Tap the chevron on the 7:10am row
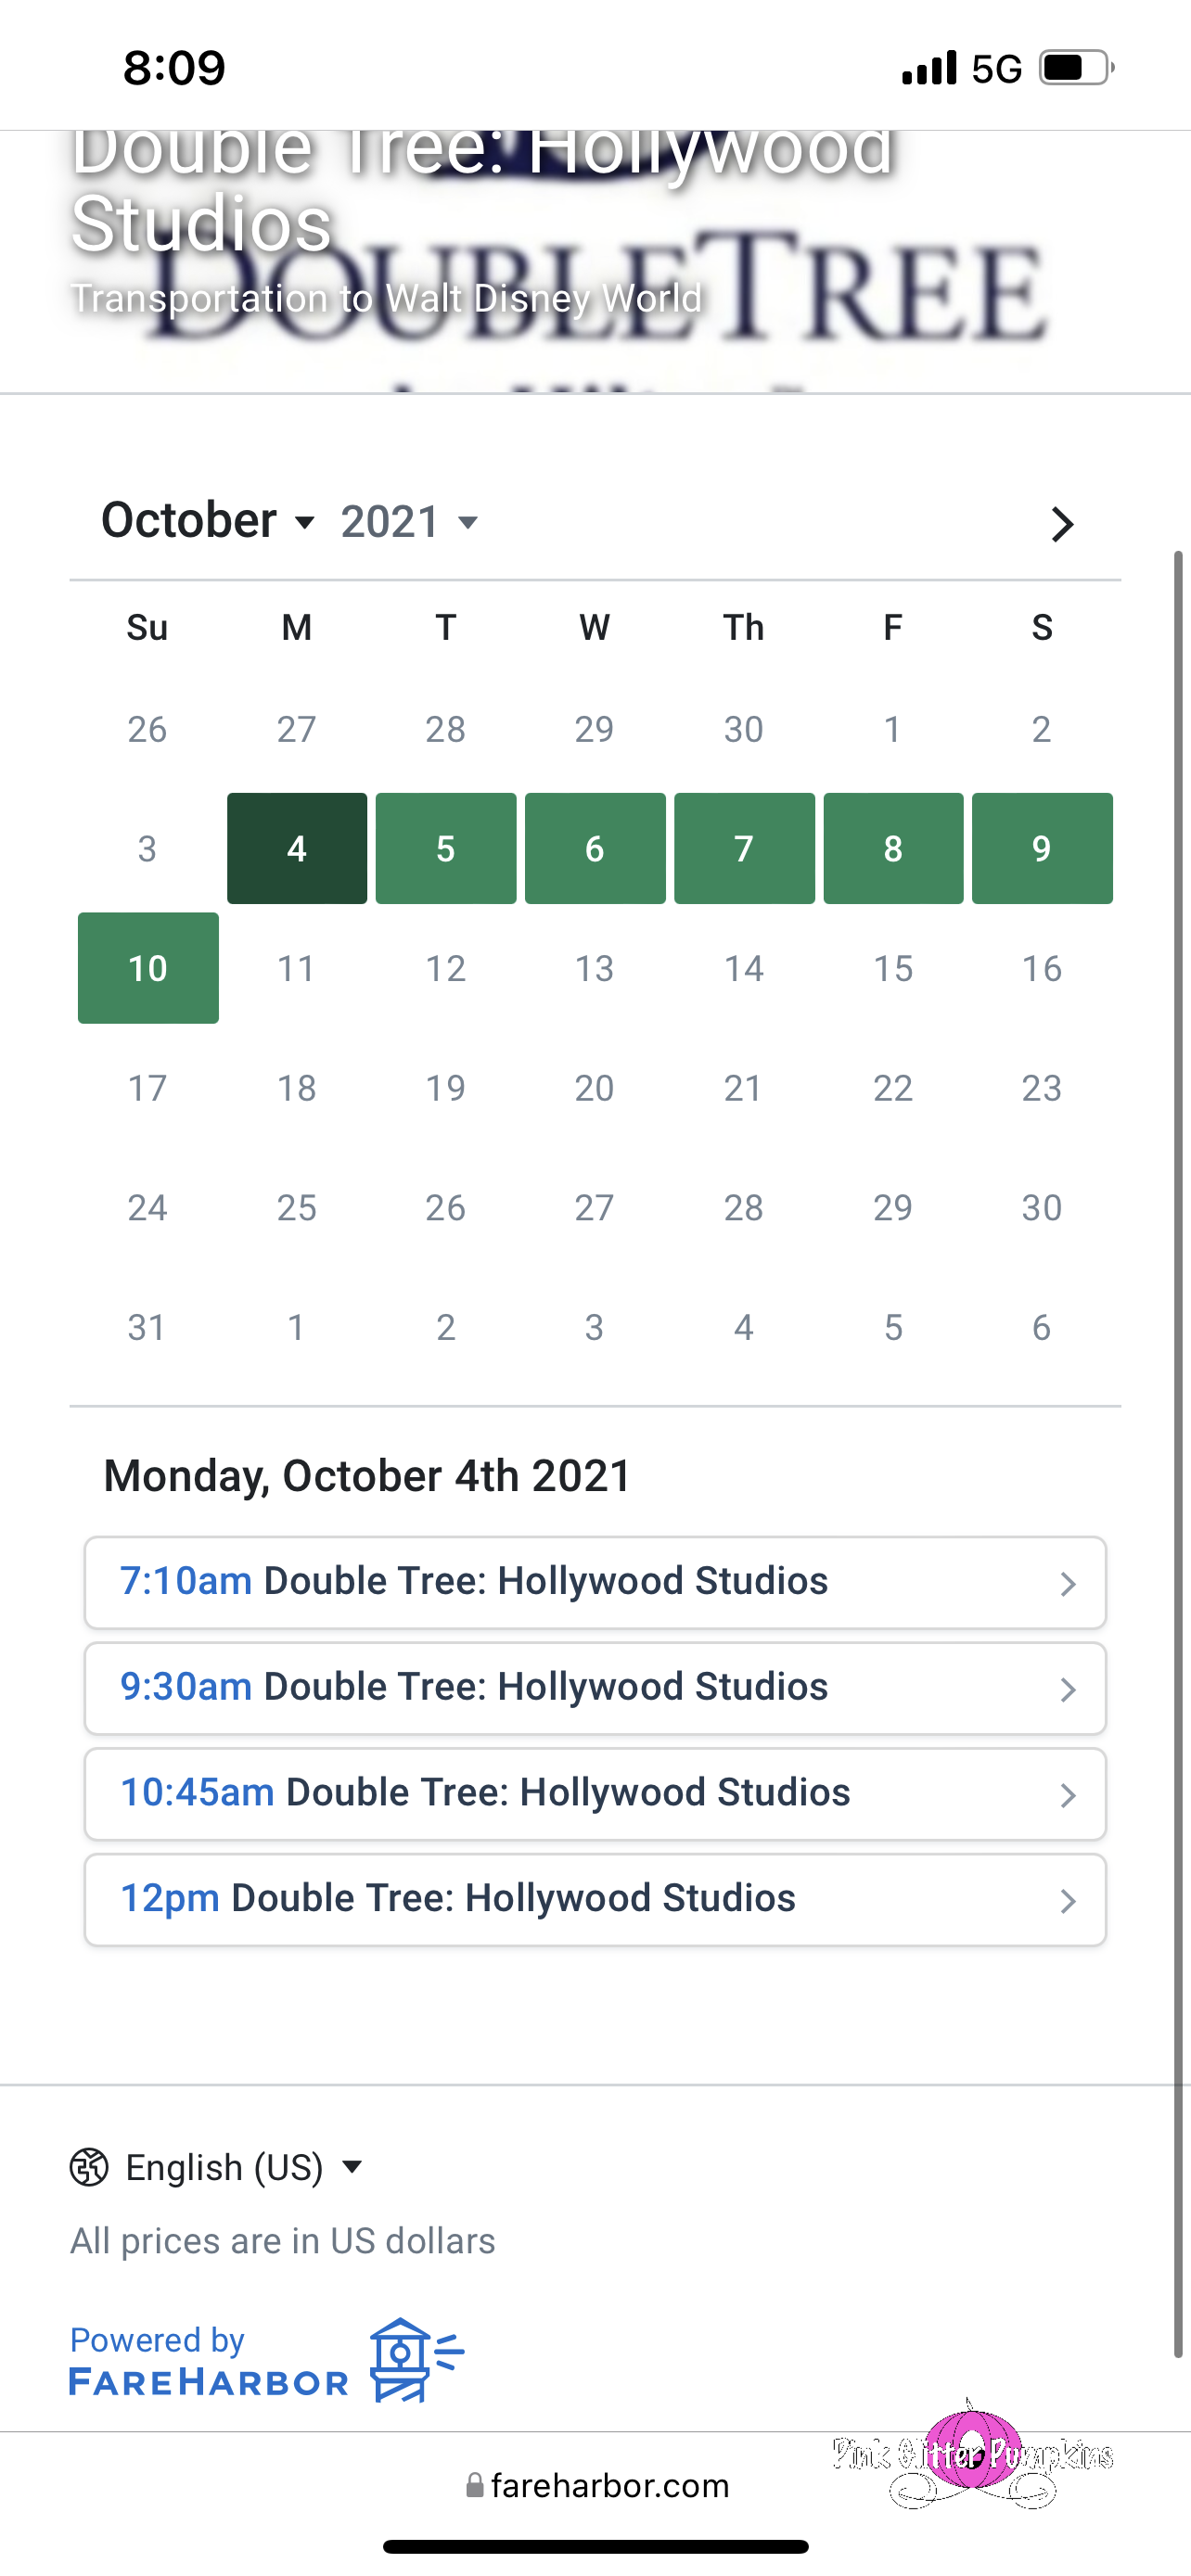The image size is (1191, 2576). point(1068,1584)
